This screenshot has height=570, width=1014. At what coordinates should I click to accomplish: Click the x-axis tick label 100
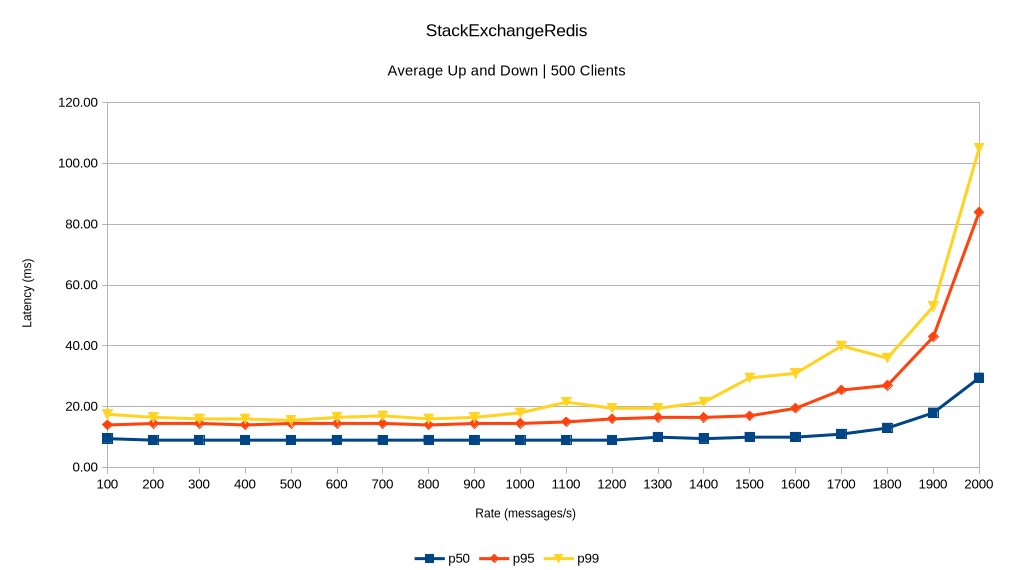click(x=107, y=484)
